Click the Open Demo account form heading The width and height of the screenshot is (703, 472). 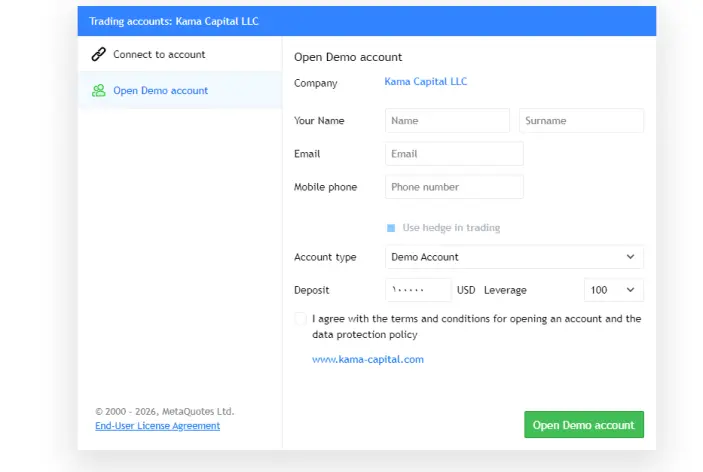point(348,57)
